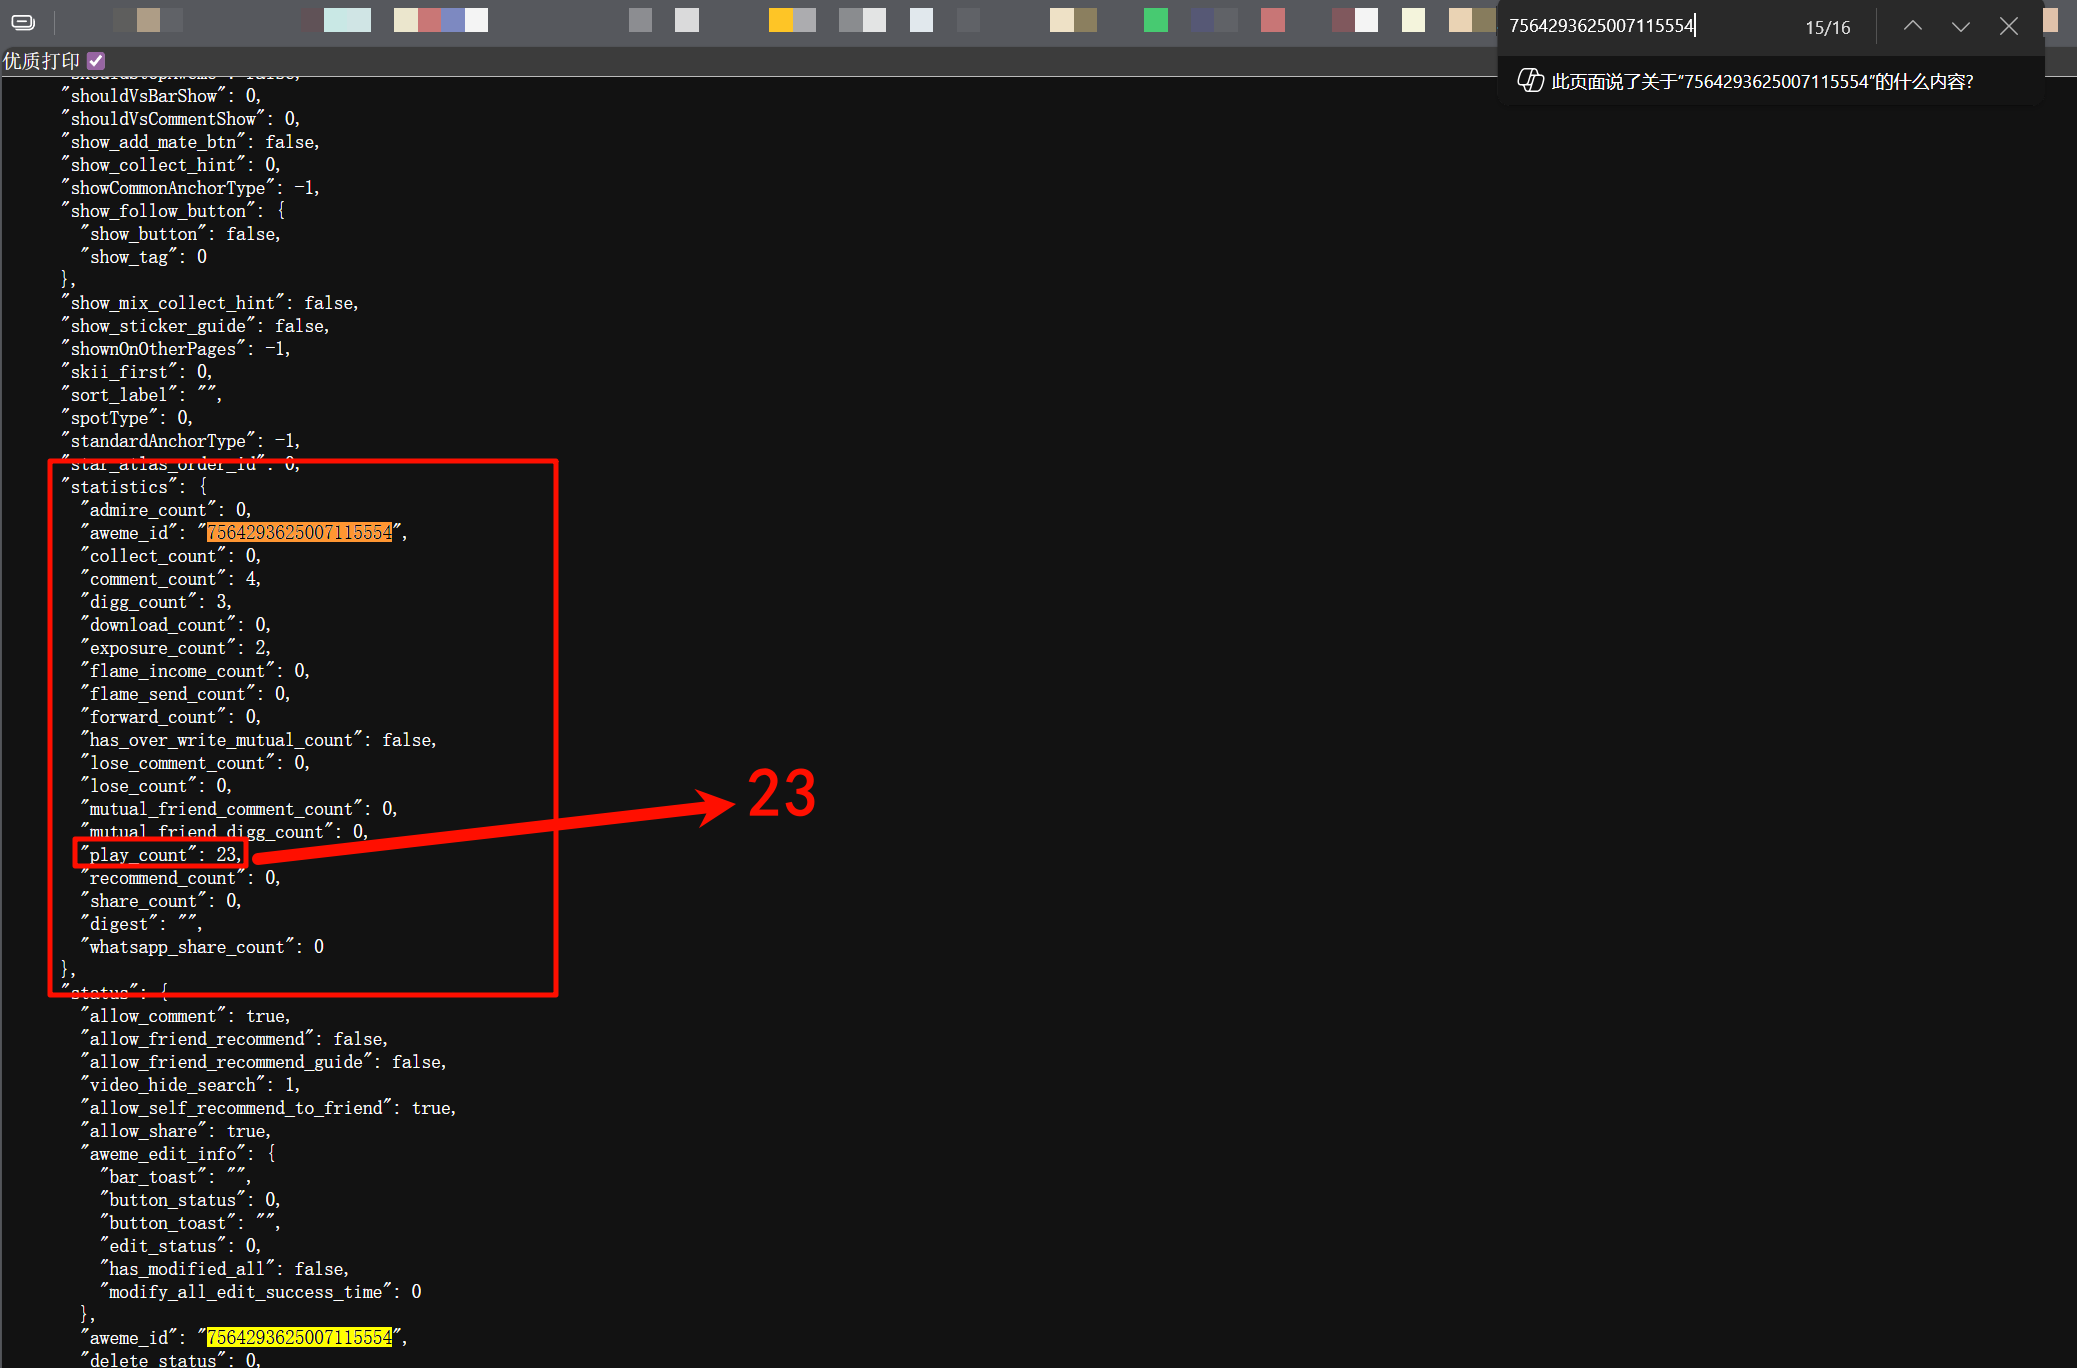Jump to next find match arrow
Image resolution: width=2077 pixels, height=1368 pixels.
(x=1960, y=27)
